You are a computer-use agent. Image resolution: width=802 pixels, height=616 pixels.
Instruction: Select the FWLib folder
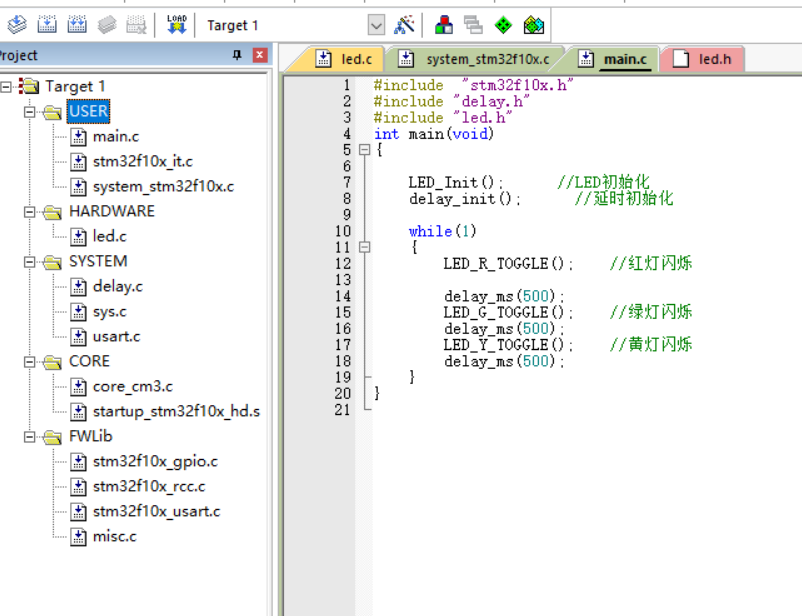91,436
